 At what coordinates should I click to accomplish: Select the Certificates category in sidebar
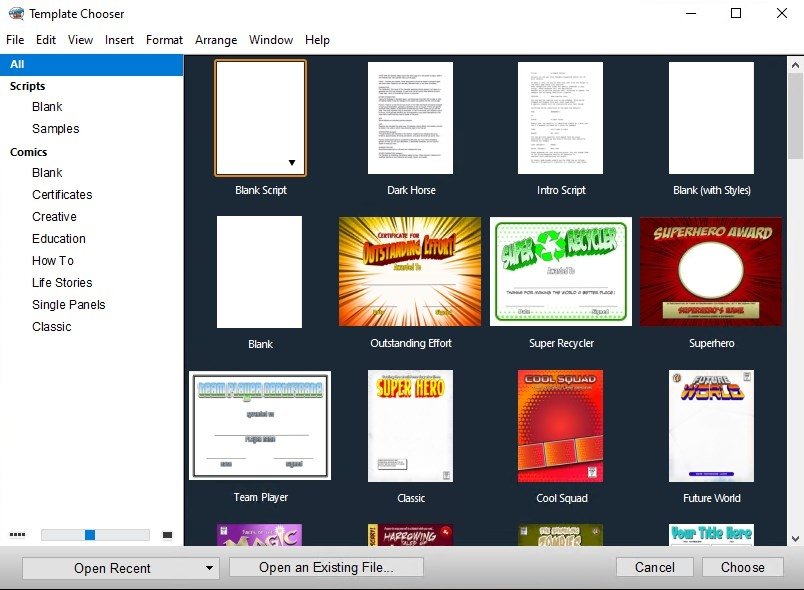click(62, 195)
